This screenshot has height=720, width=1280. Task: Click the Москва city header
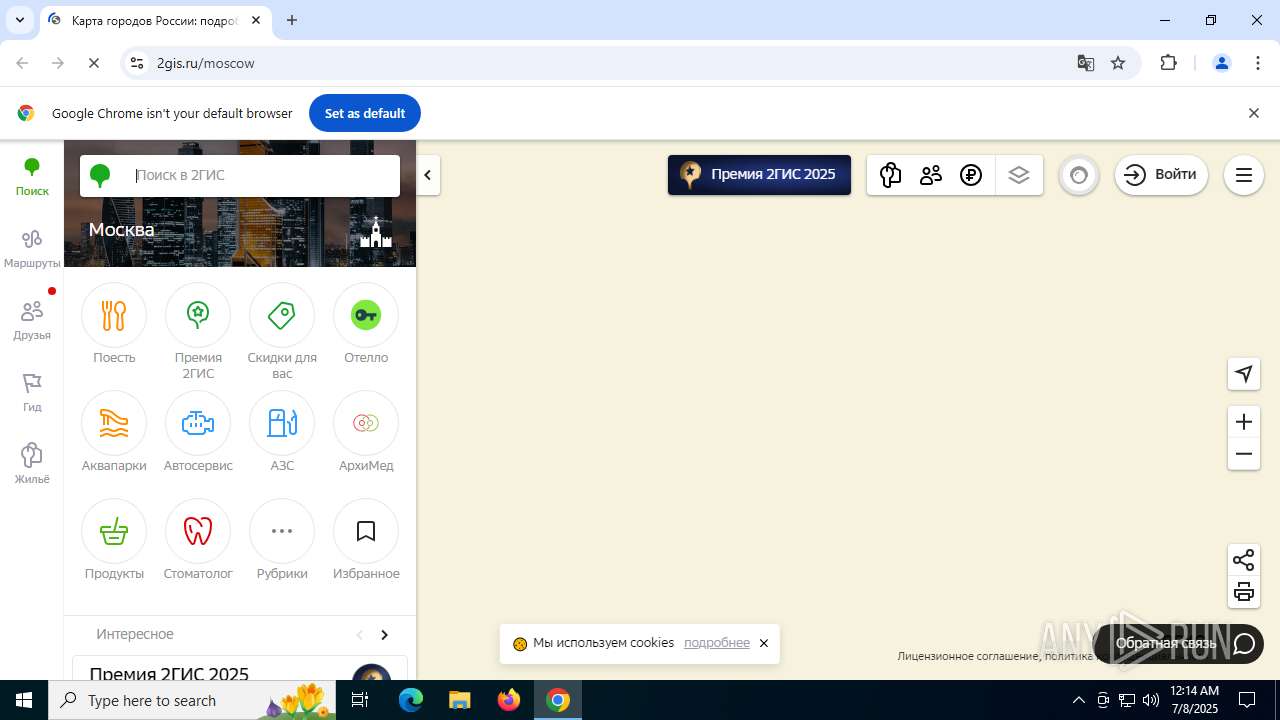point(121,229)
